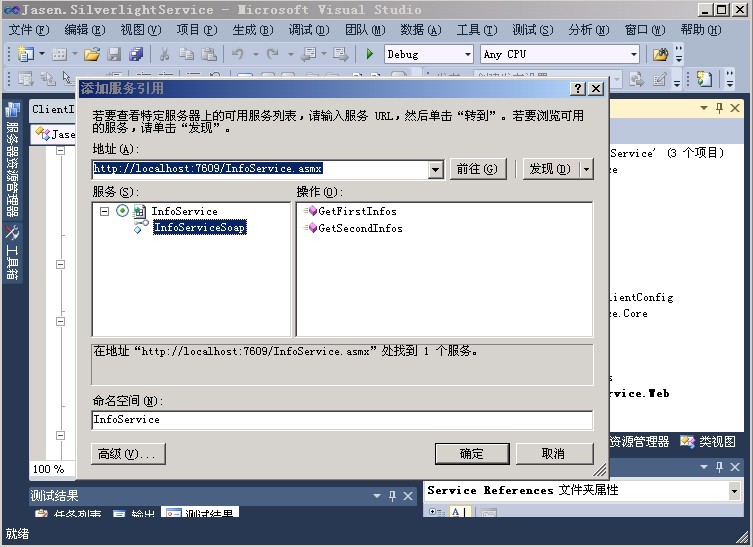The width and height of the screenshot is (753, 547).
Task: Pin the Test Results panel
Action: (392, 496)
